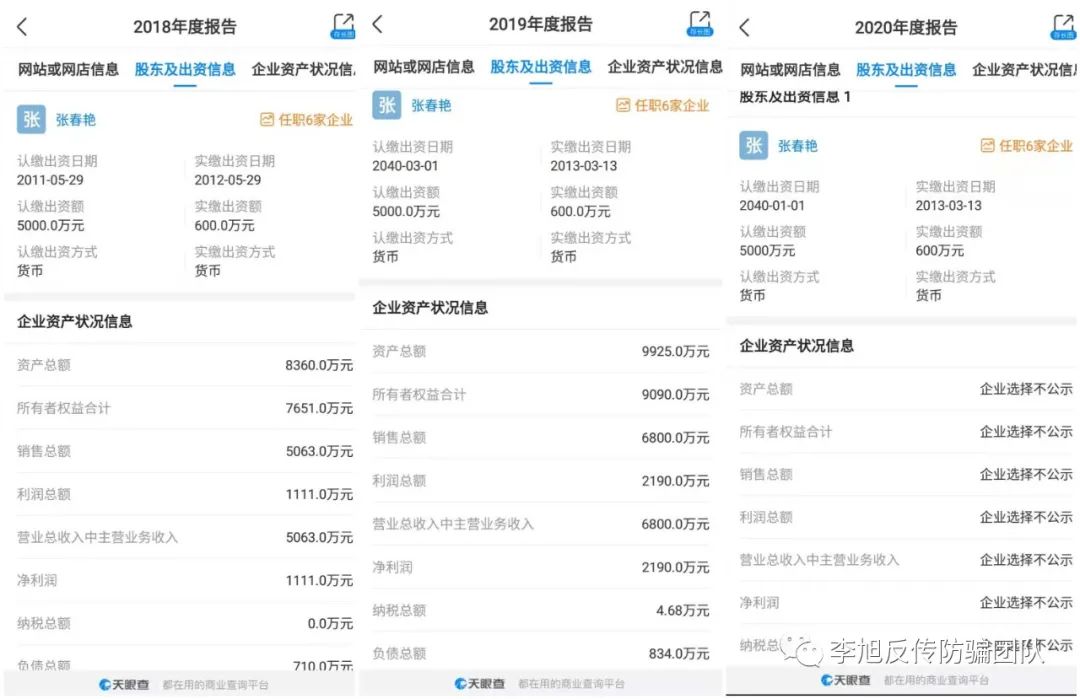Tap the 资产总额 8360.0万元 row
The height and width of the screenshot is (699, 1080).
tap(185, 366)
